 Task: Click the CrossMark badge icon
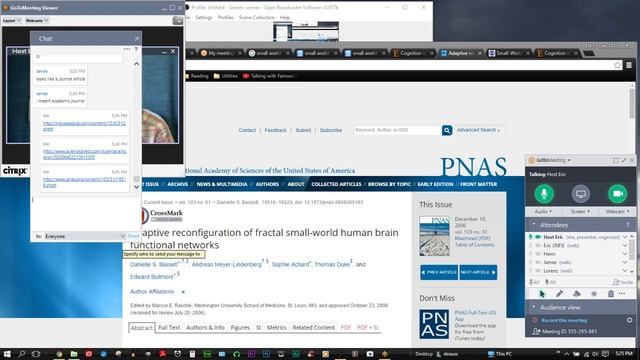click(x=162, y=215)
